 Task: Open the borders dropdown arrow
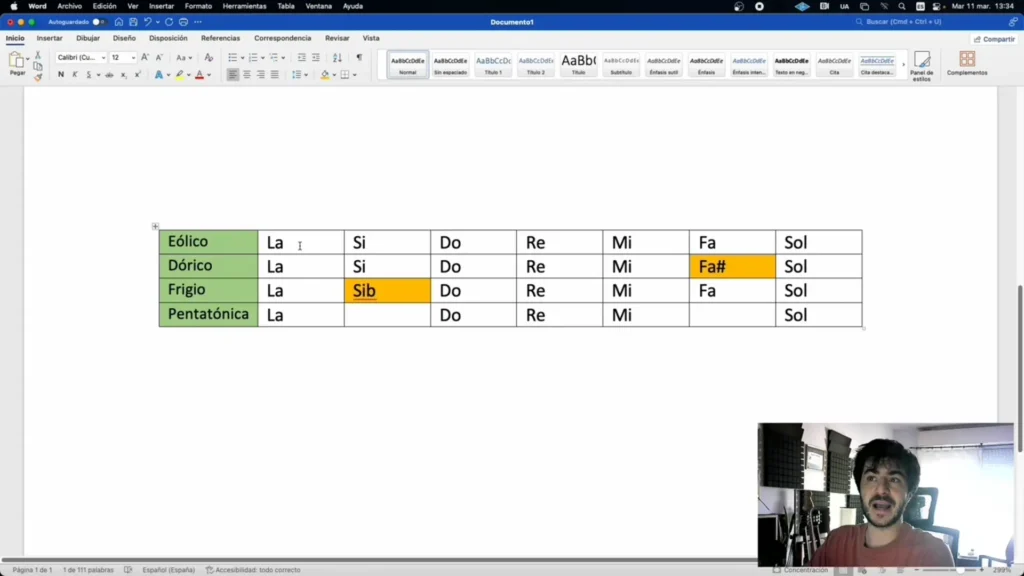(355, 75)
